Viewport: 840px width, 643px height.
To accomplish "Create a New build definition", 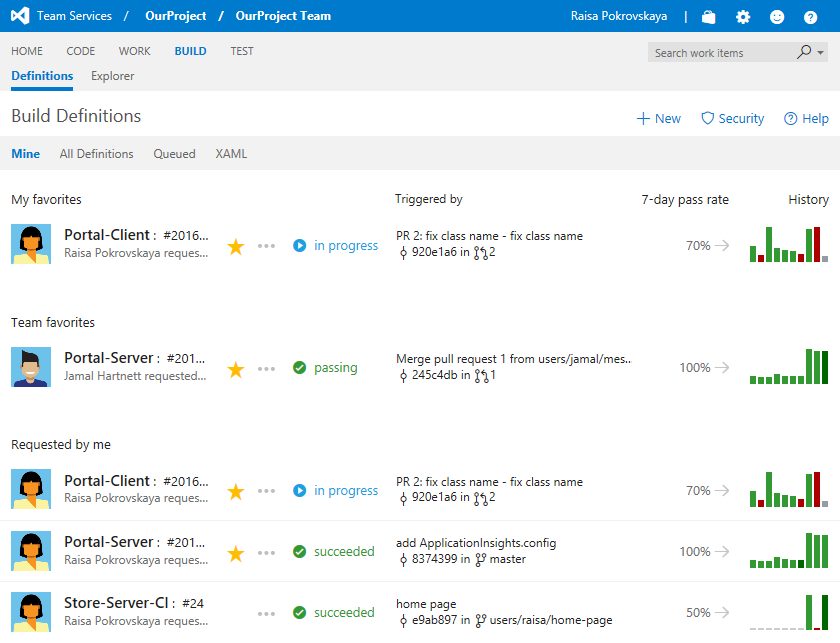I will (x=658, y=118).
